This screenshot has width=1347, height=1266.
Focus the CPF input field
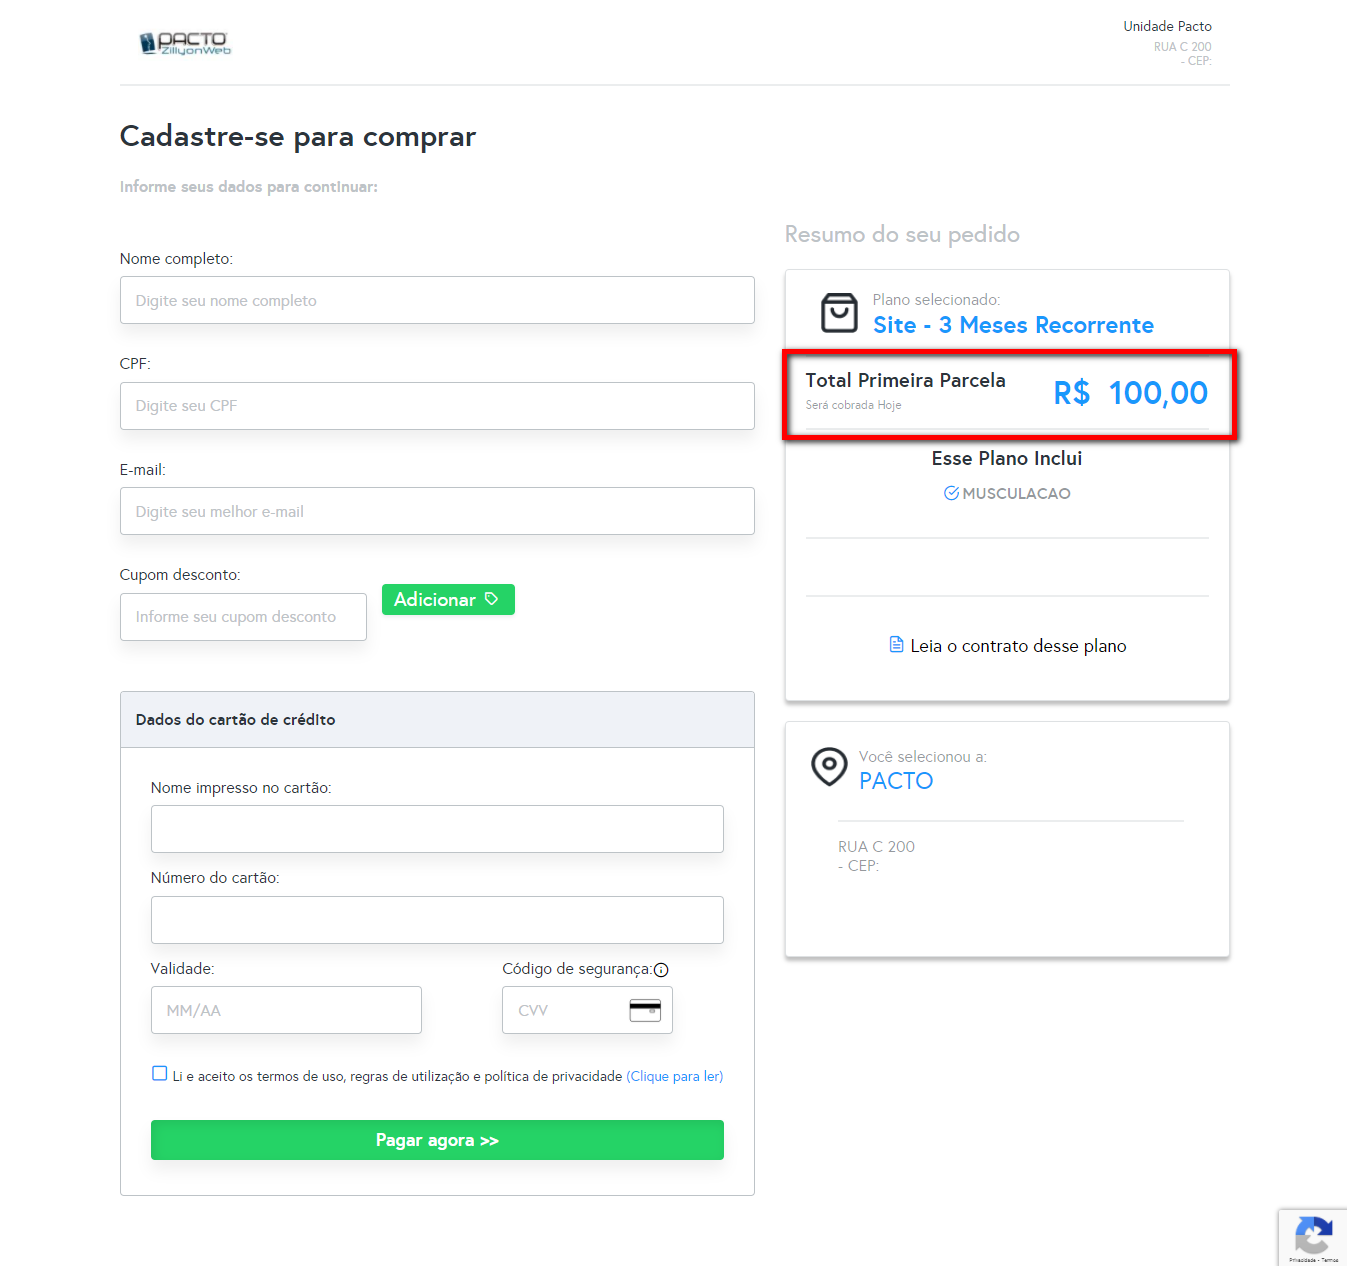coord(437,406)
